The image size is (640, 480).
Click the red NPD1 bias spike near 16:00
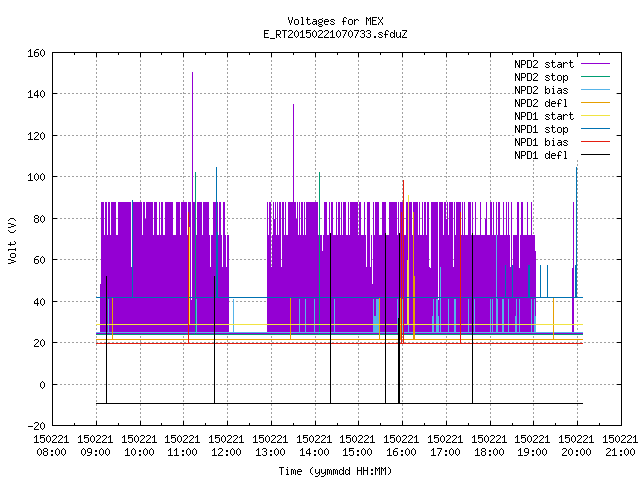point(403,261)
